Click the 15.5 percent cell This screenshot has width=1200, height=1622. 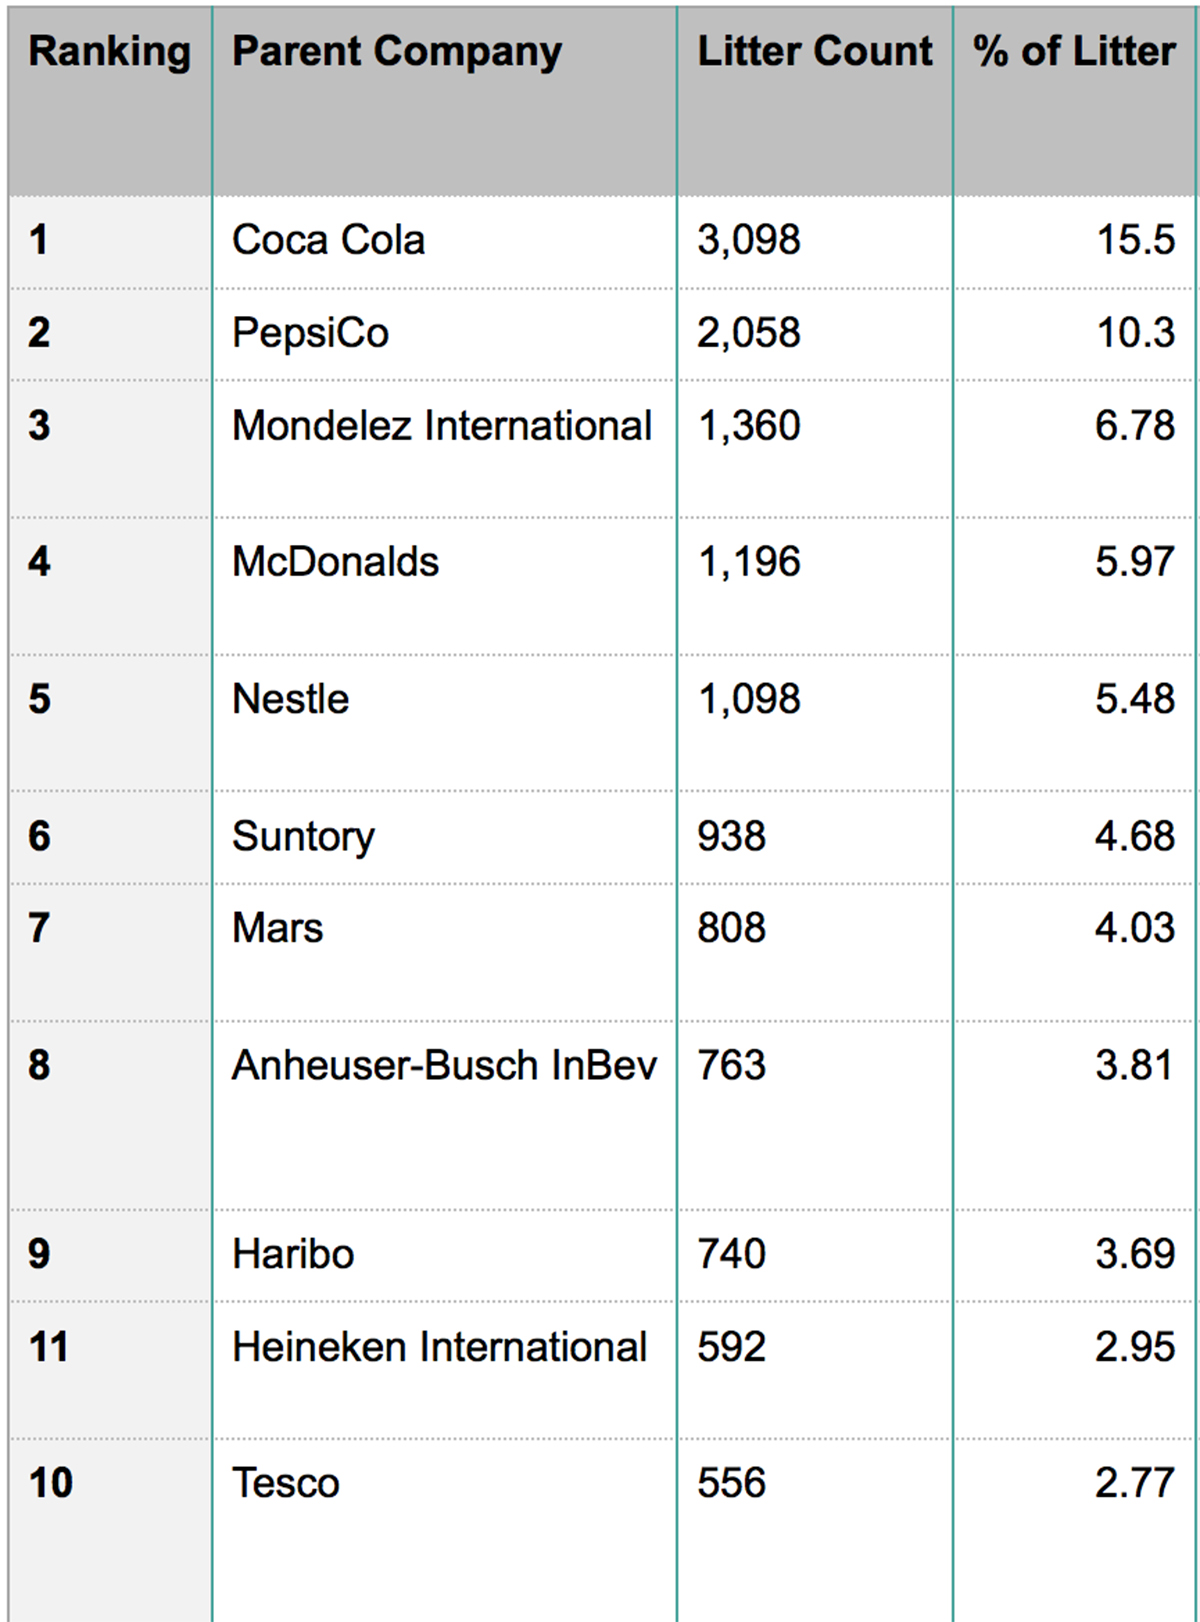[1135, 241]
